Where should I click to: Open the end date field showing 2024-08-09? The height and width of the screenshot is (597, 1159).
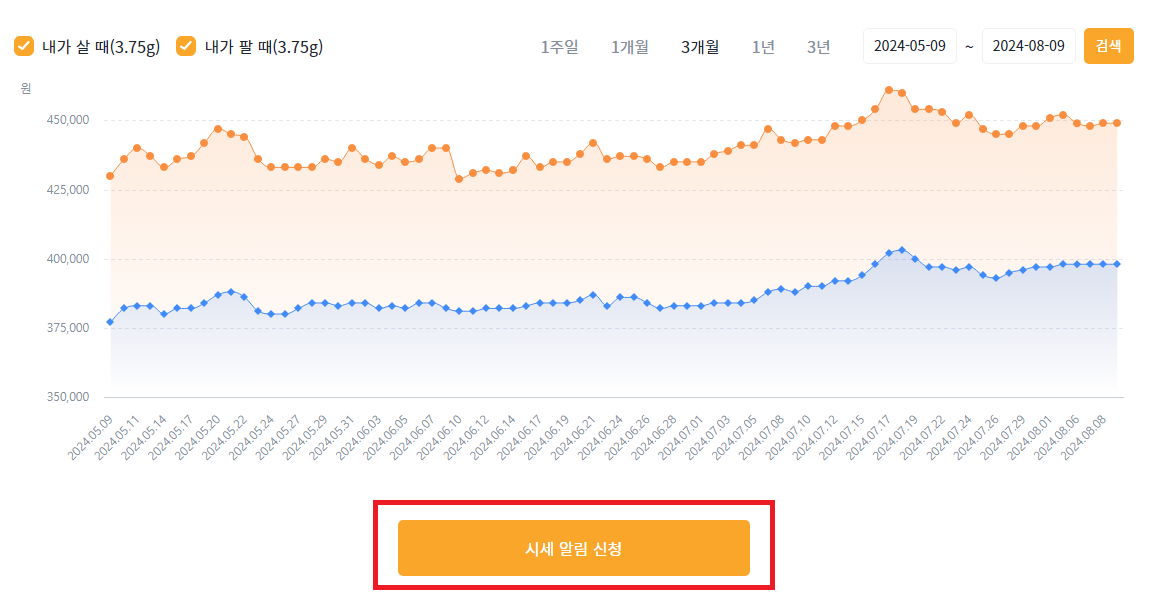click(1029, 45)
